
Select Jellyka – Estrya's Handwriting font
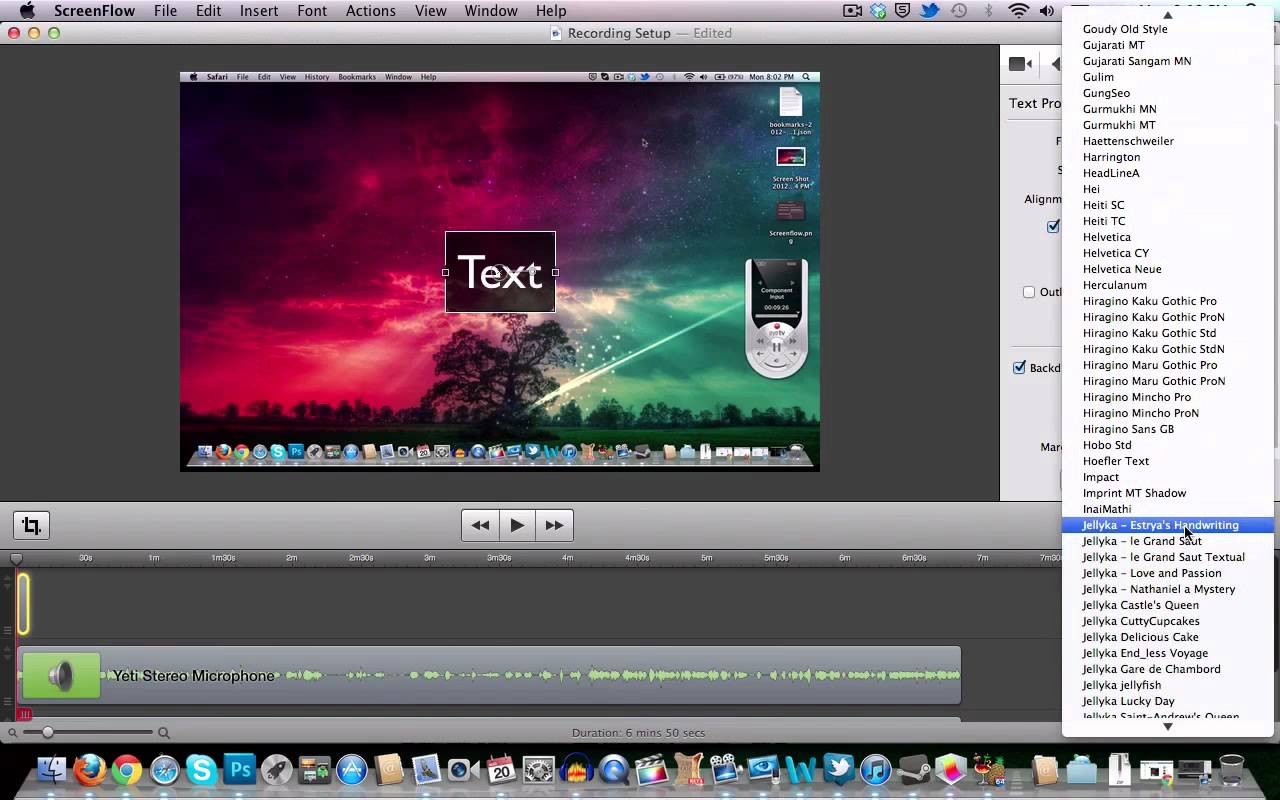1167,525
